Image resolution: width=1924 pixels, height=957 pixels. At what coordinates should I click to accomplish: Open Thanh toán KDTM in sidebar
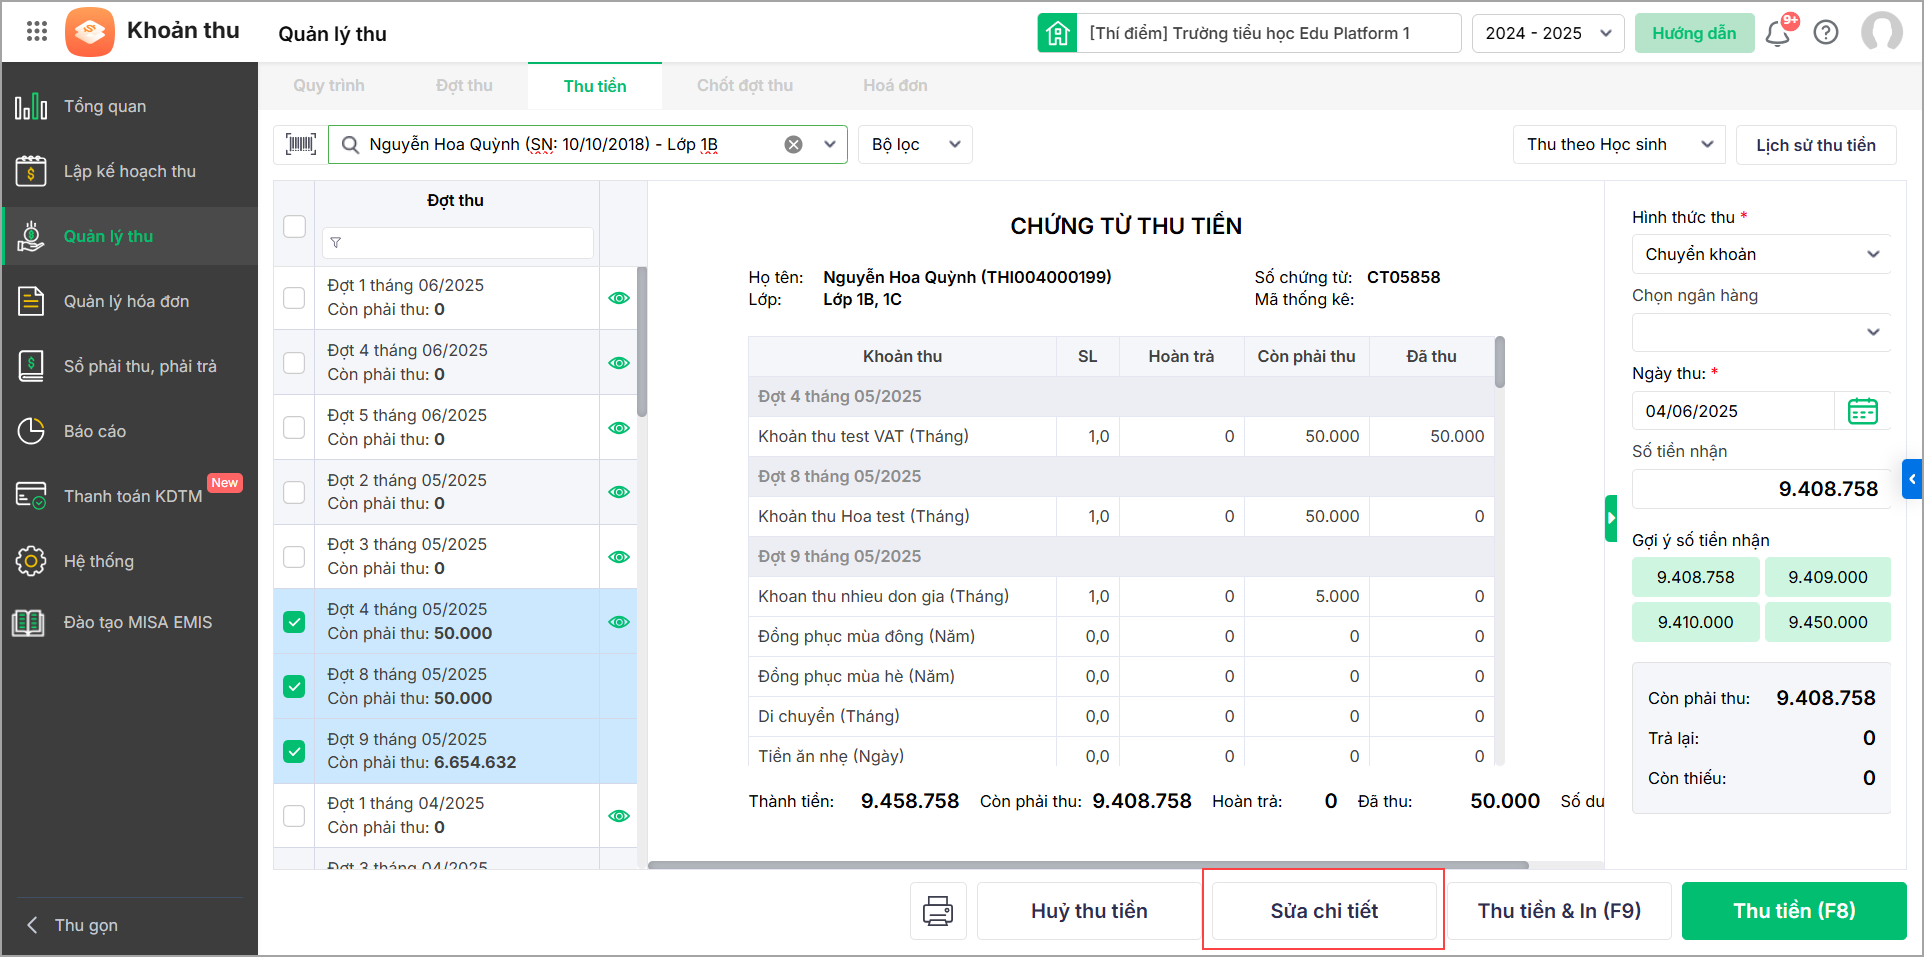point(130,496)
